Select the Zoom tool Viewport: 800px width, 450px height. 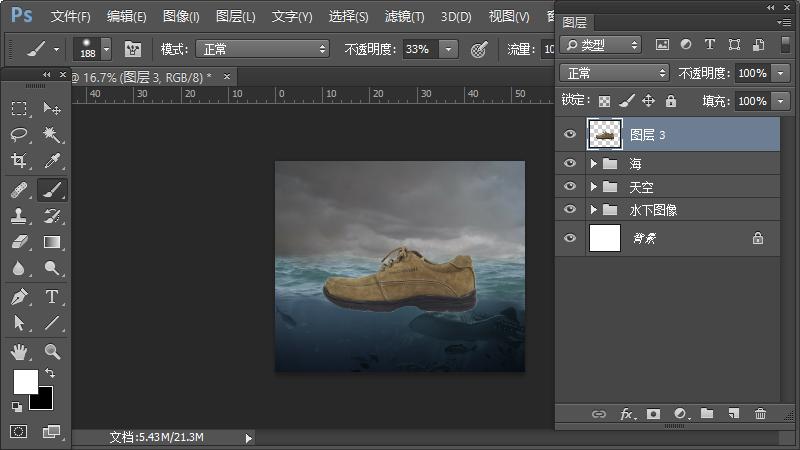[x=52, y=352]
